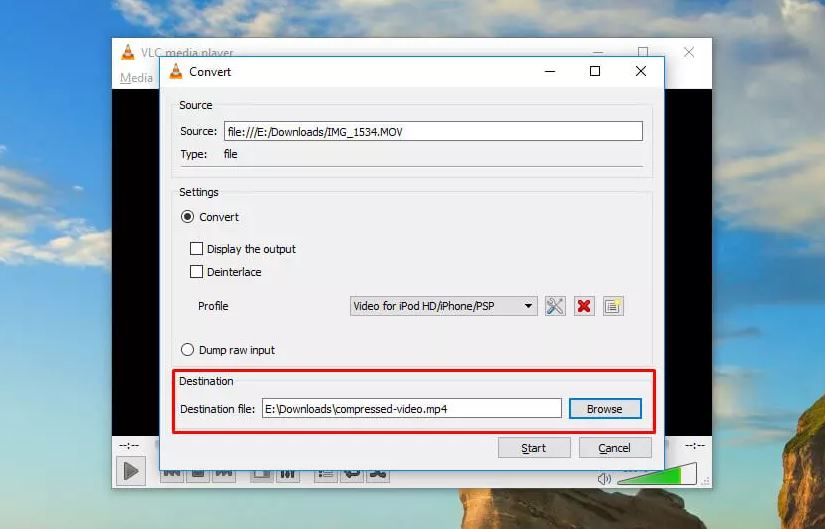Click the VLC main window play button

pos(131,471)
